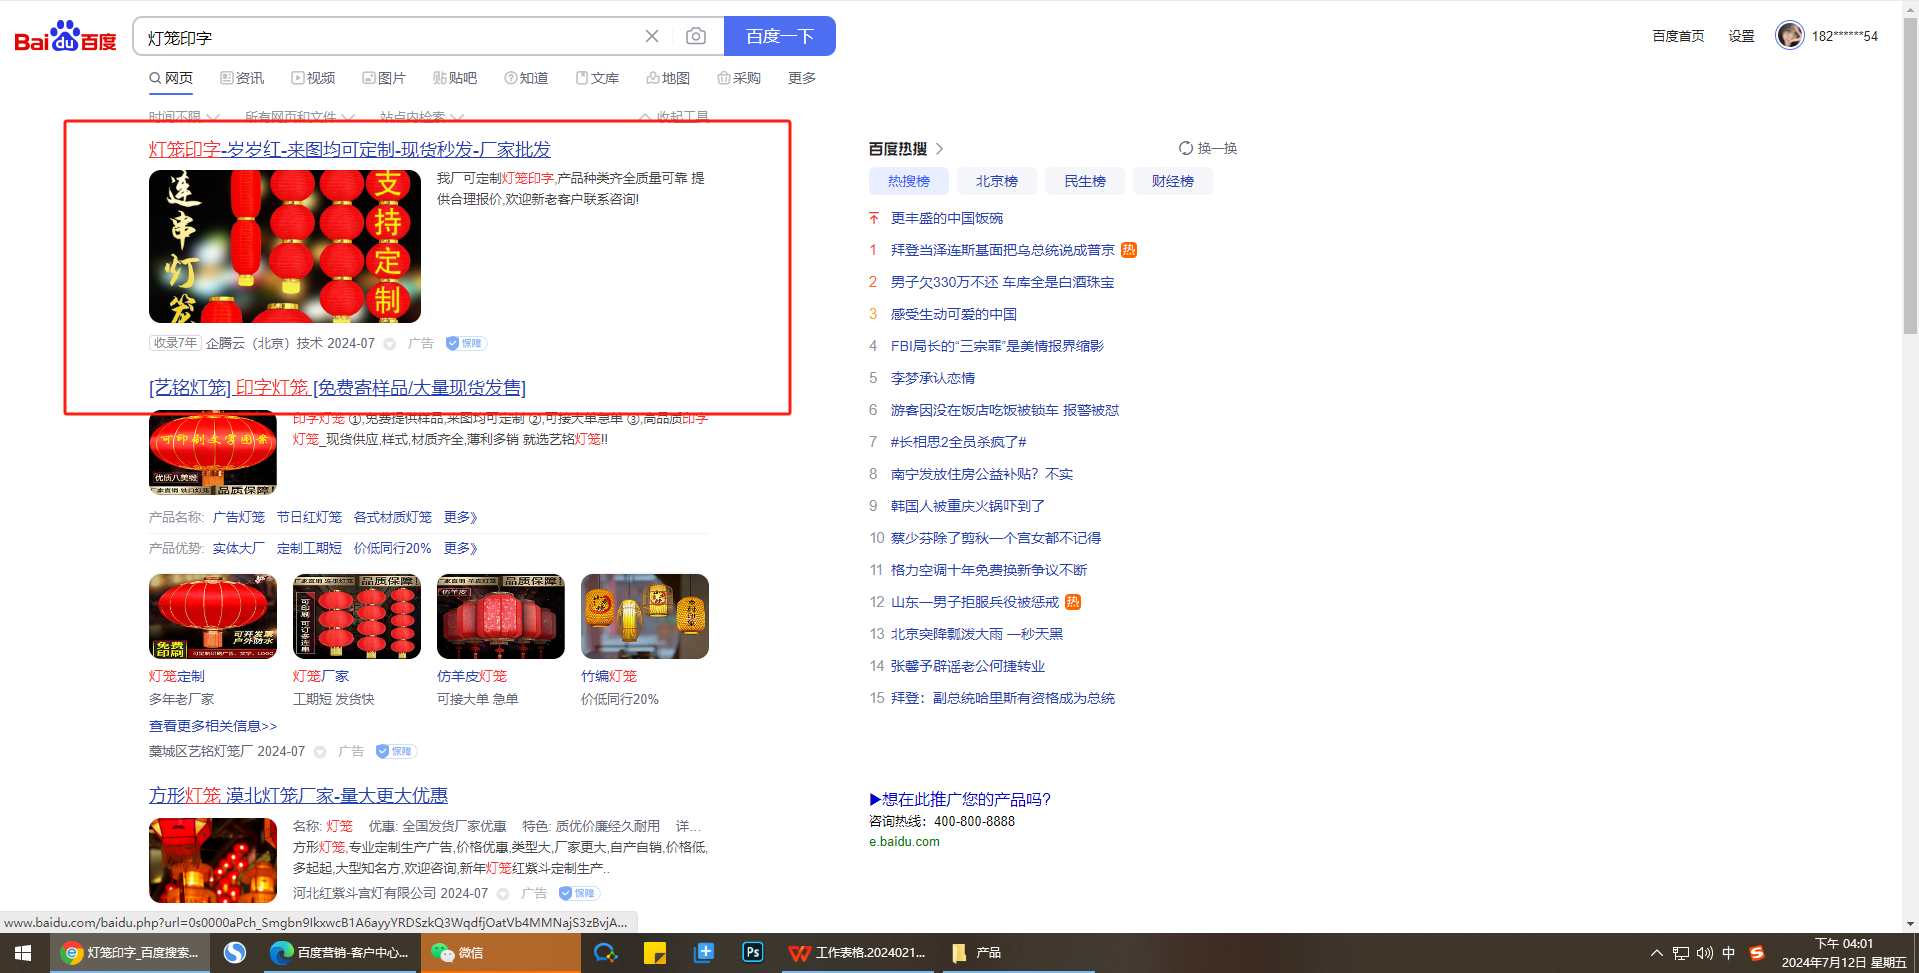Viewport: 1919px width, 973px height.
Task: Launch Photoshop from the taskbar
Action: [x=753, y=953]
